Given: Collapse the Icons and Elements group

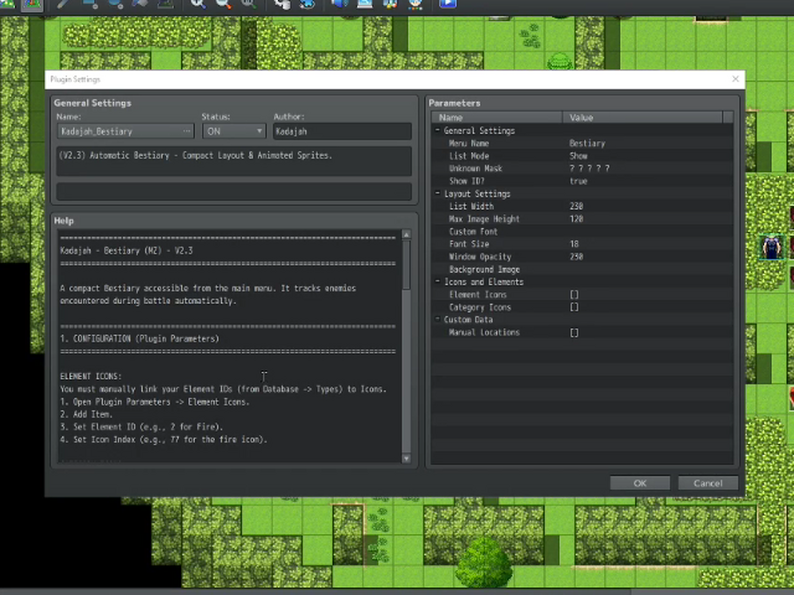Looking at the screenshot, I should coord(438,282).
